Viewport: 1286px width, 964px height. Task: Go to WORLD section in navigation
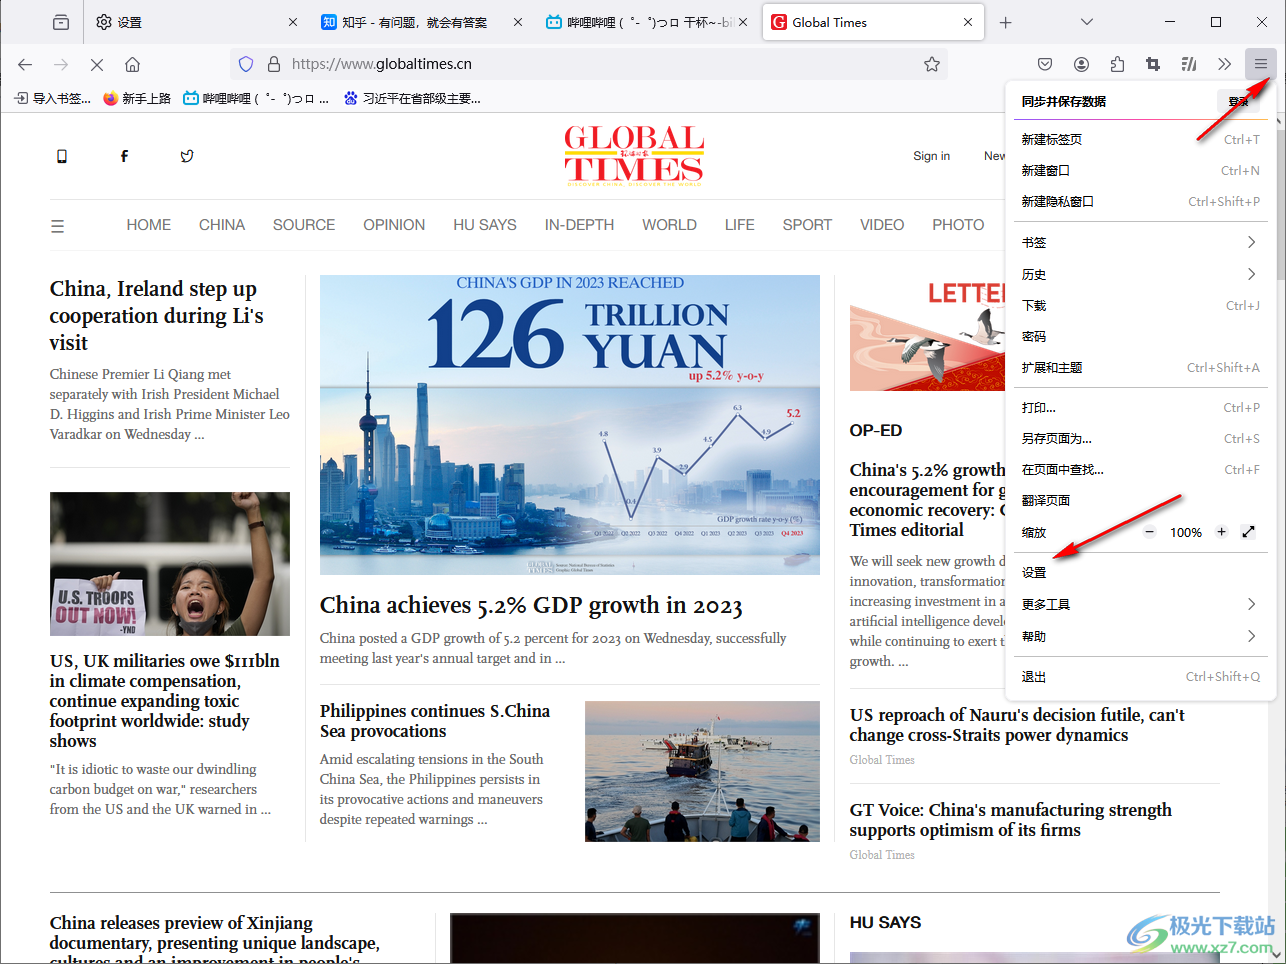669,225
